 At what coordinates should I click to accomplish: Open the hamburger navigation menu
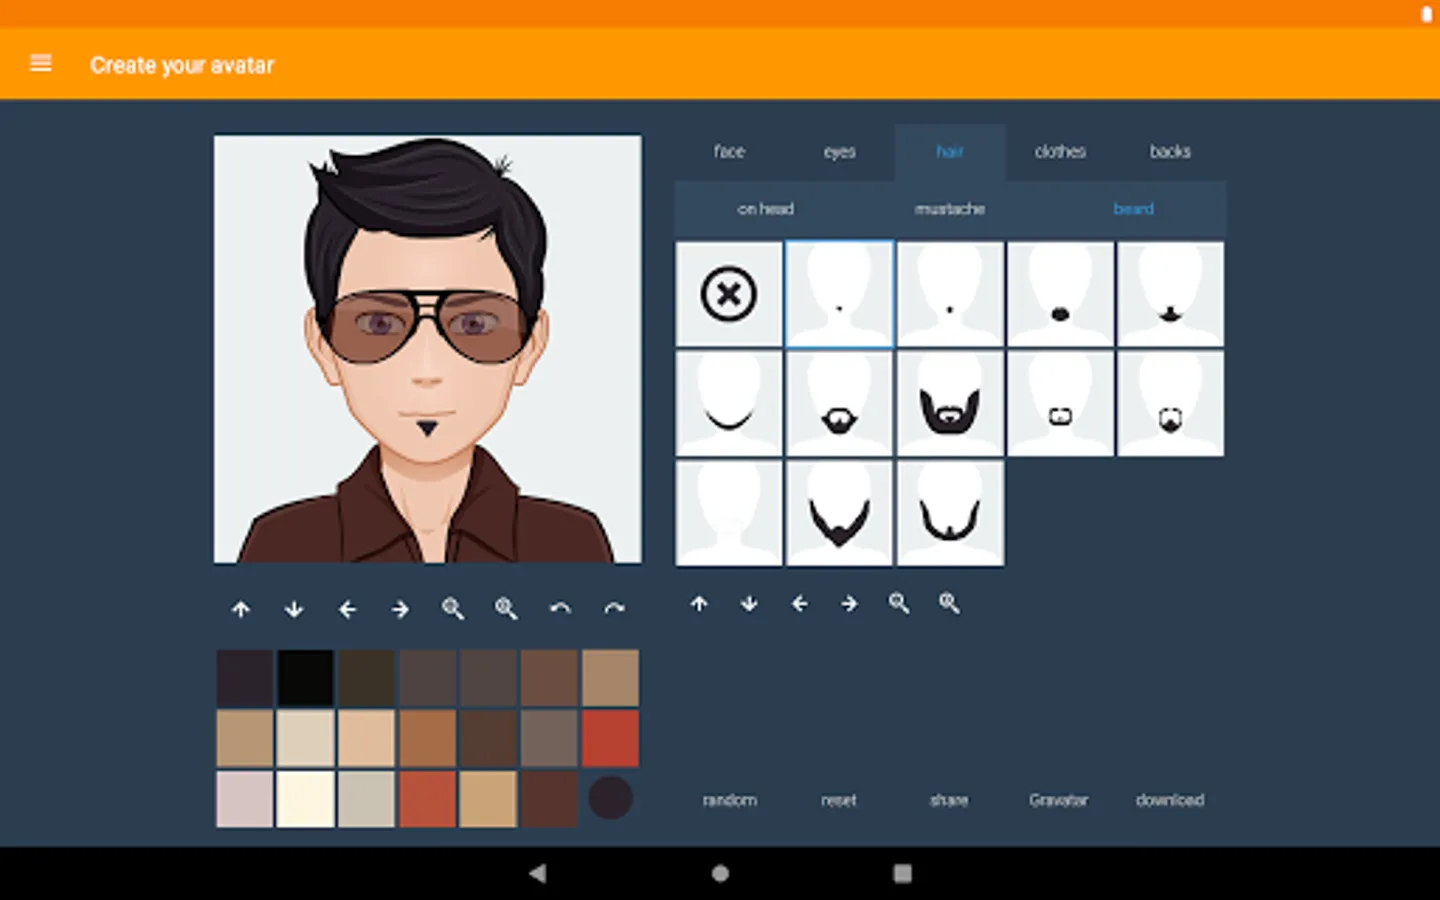[41, 64]
